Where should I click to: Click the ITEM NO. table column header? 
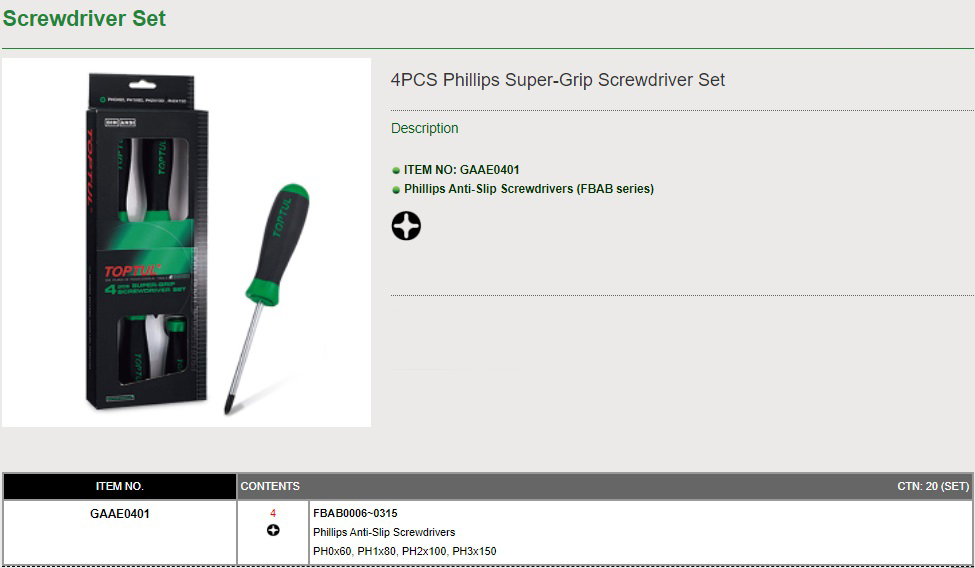point(119,487)
